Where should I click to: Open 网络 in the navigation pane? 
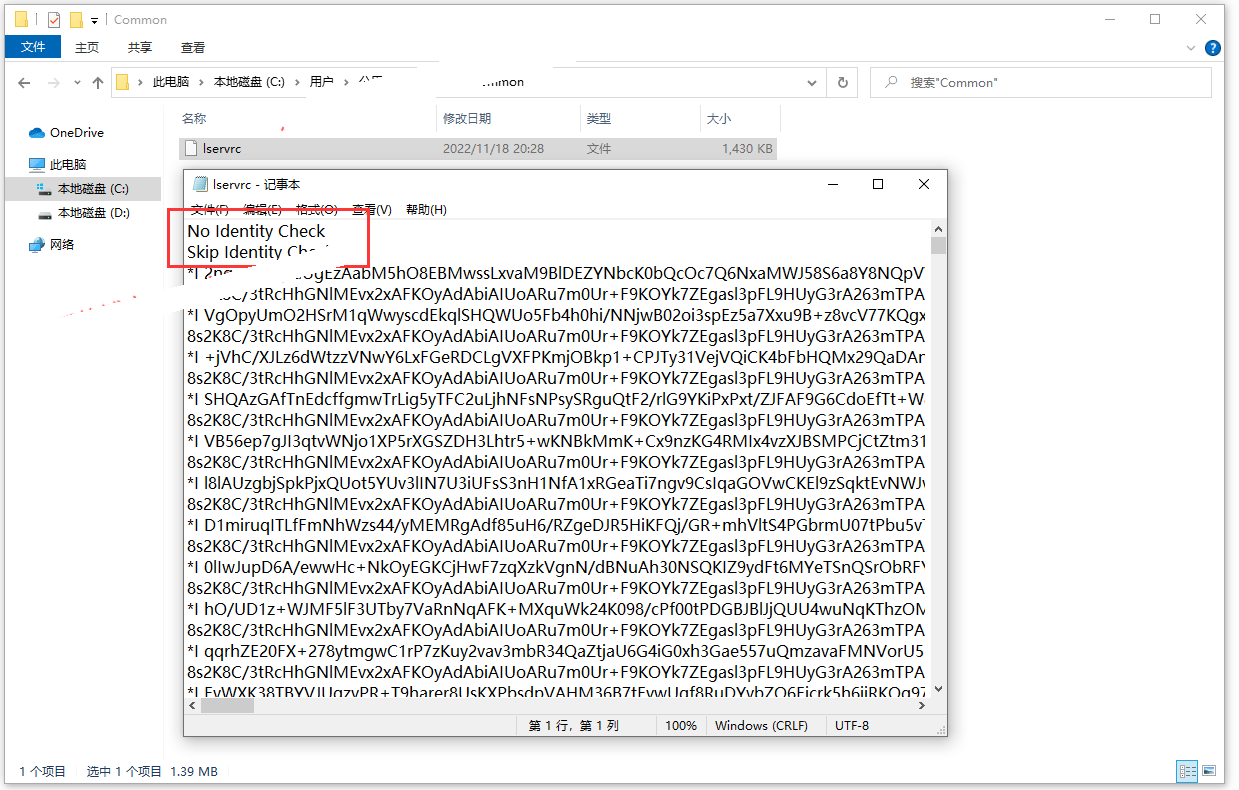(62, 244)
